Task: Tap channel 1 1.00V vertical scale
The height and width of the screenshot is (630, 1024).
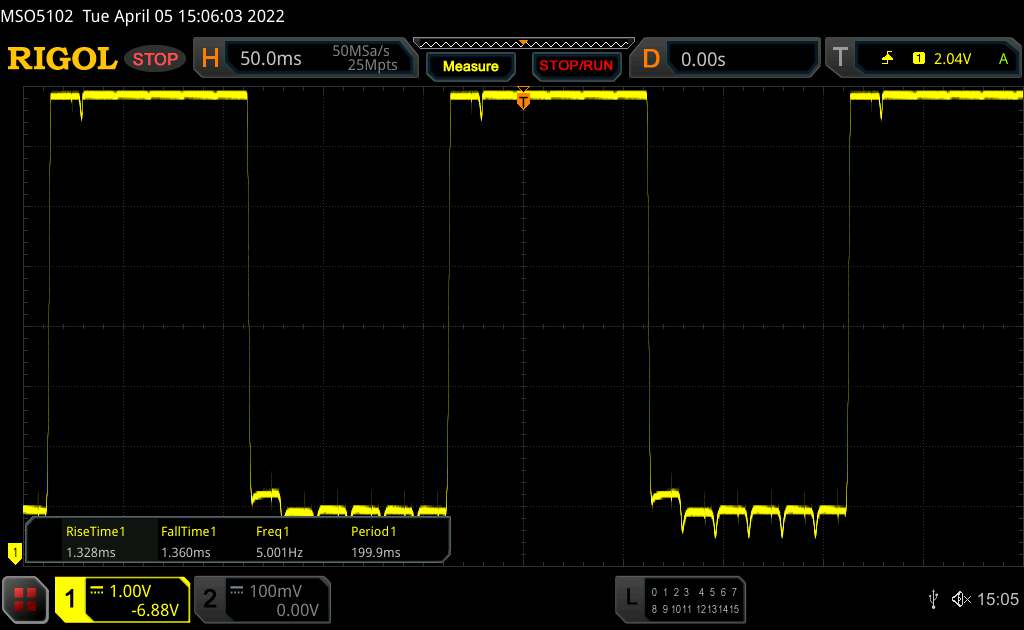Action: (x=130, y=591)
